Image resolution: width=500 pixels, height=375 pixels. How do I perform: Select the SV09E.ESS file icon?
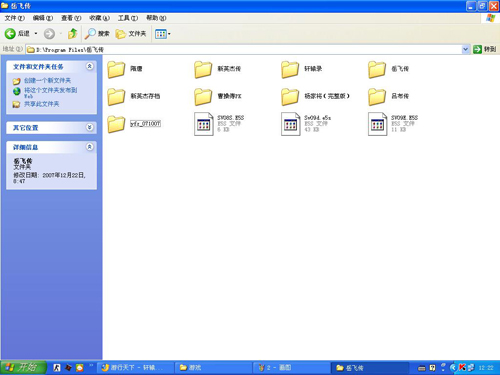(x=377, y=124)
